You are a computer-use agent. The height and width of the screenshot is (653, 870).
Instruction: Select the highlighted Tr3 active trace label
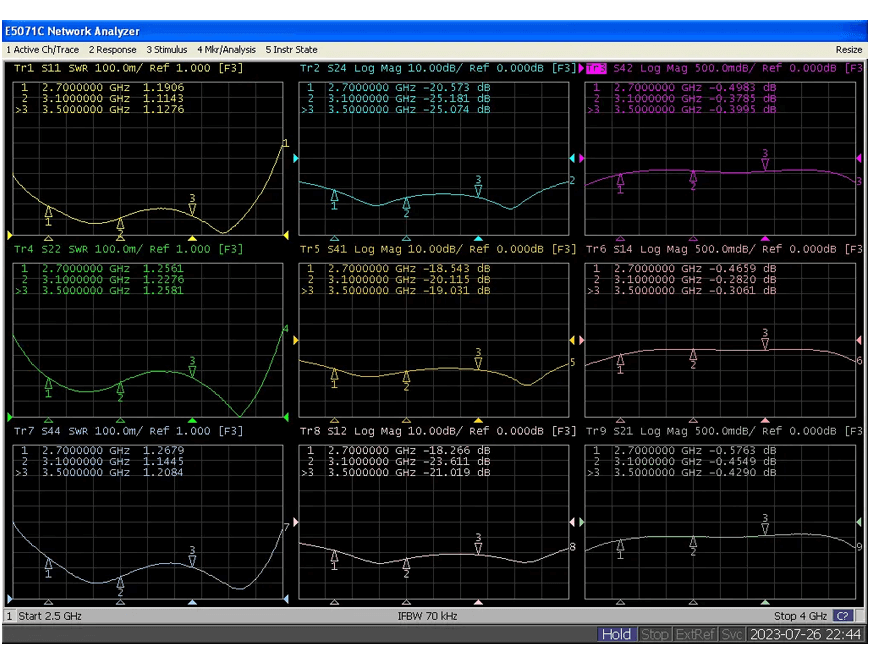pyautogui.click(x=595, y=69)
